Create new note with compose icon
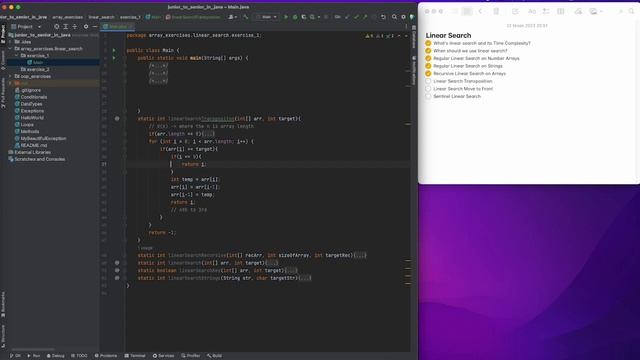 515,11
